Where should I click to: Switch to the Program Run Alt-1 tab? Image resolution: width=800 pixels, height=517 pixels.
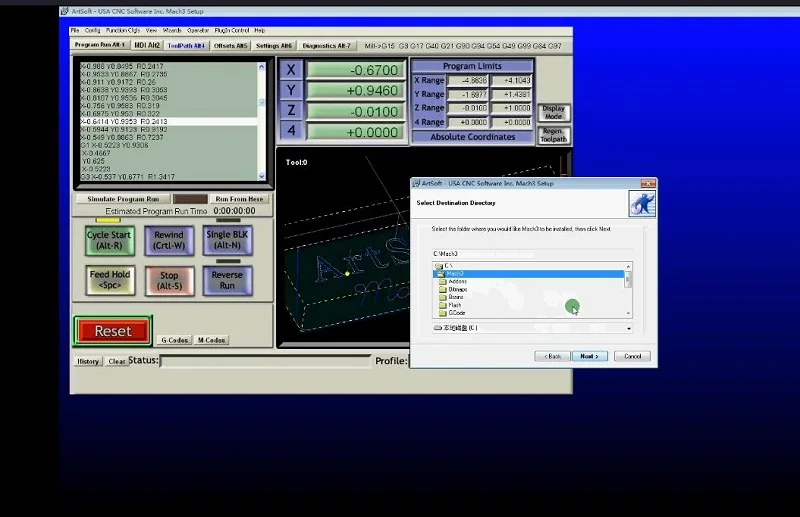[100, 45]
